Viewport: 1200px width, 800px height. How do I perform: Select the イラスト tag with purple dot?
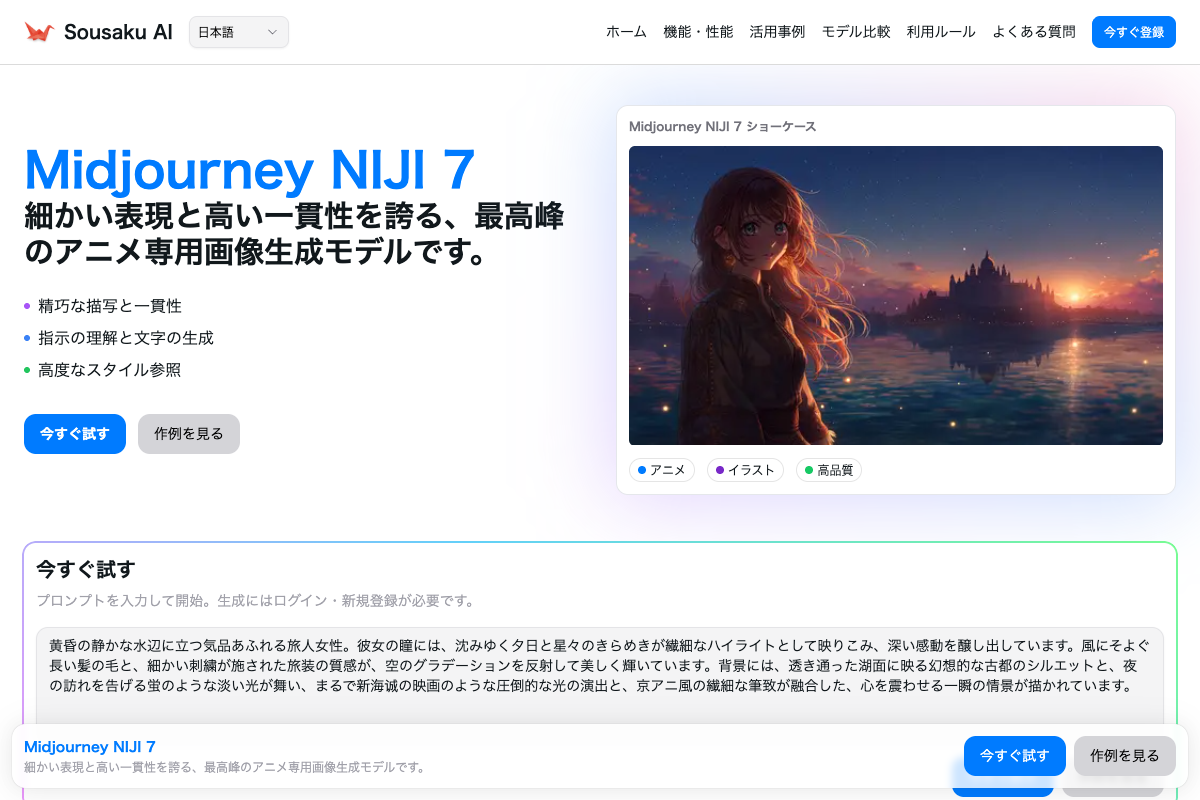[746, 470]
